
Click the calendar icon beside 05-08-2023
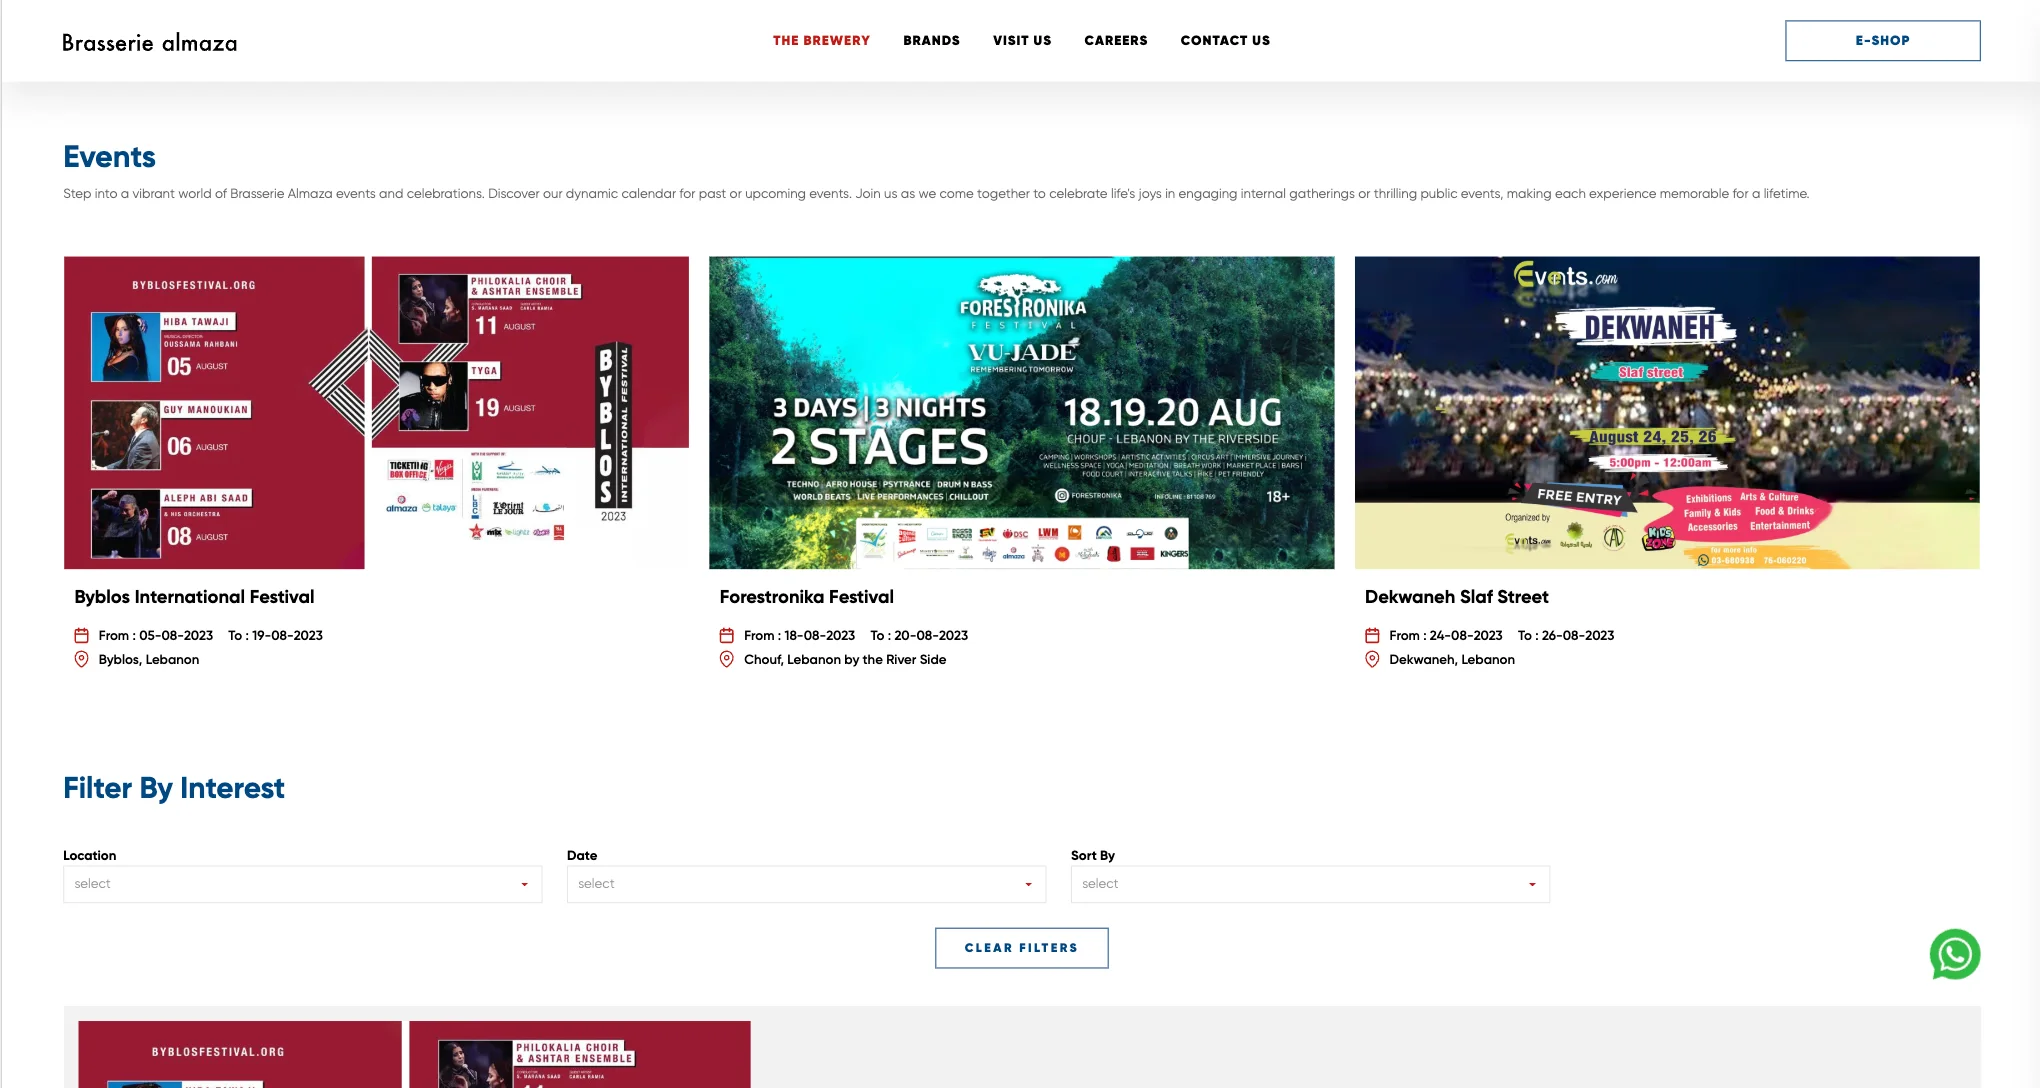click(82, 636)
